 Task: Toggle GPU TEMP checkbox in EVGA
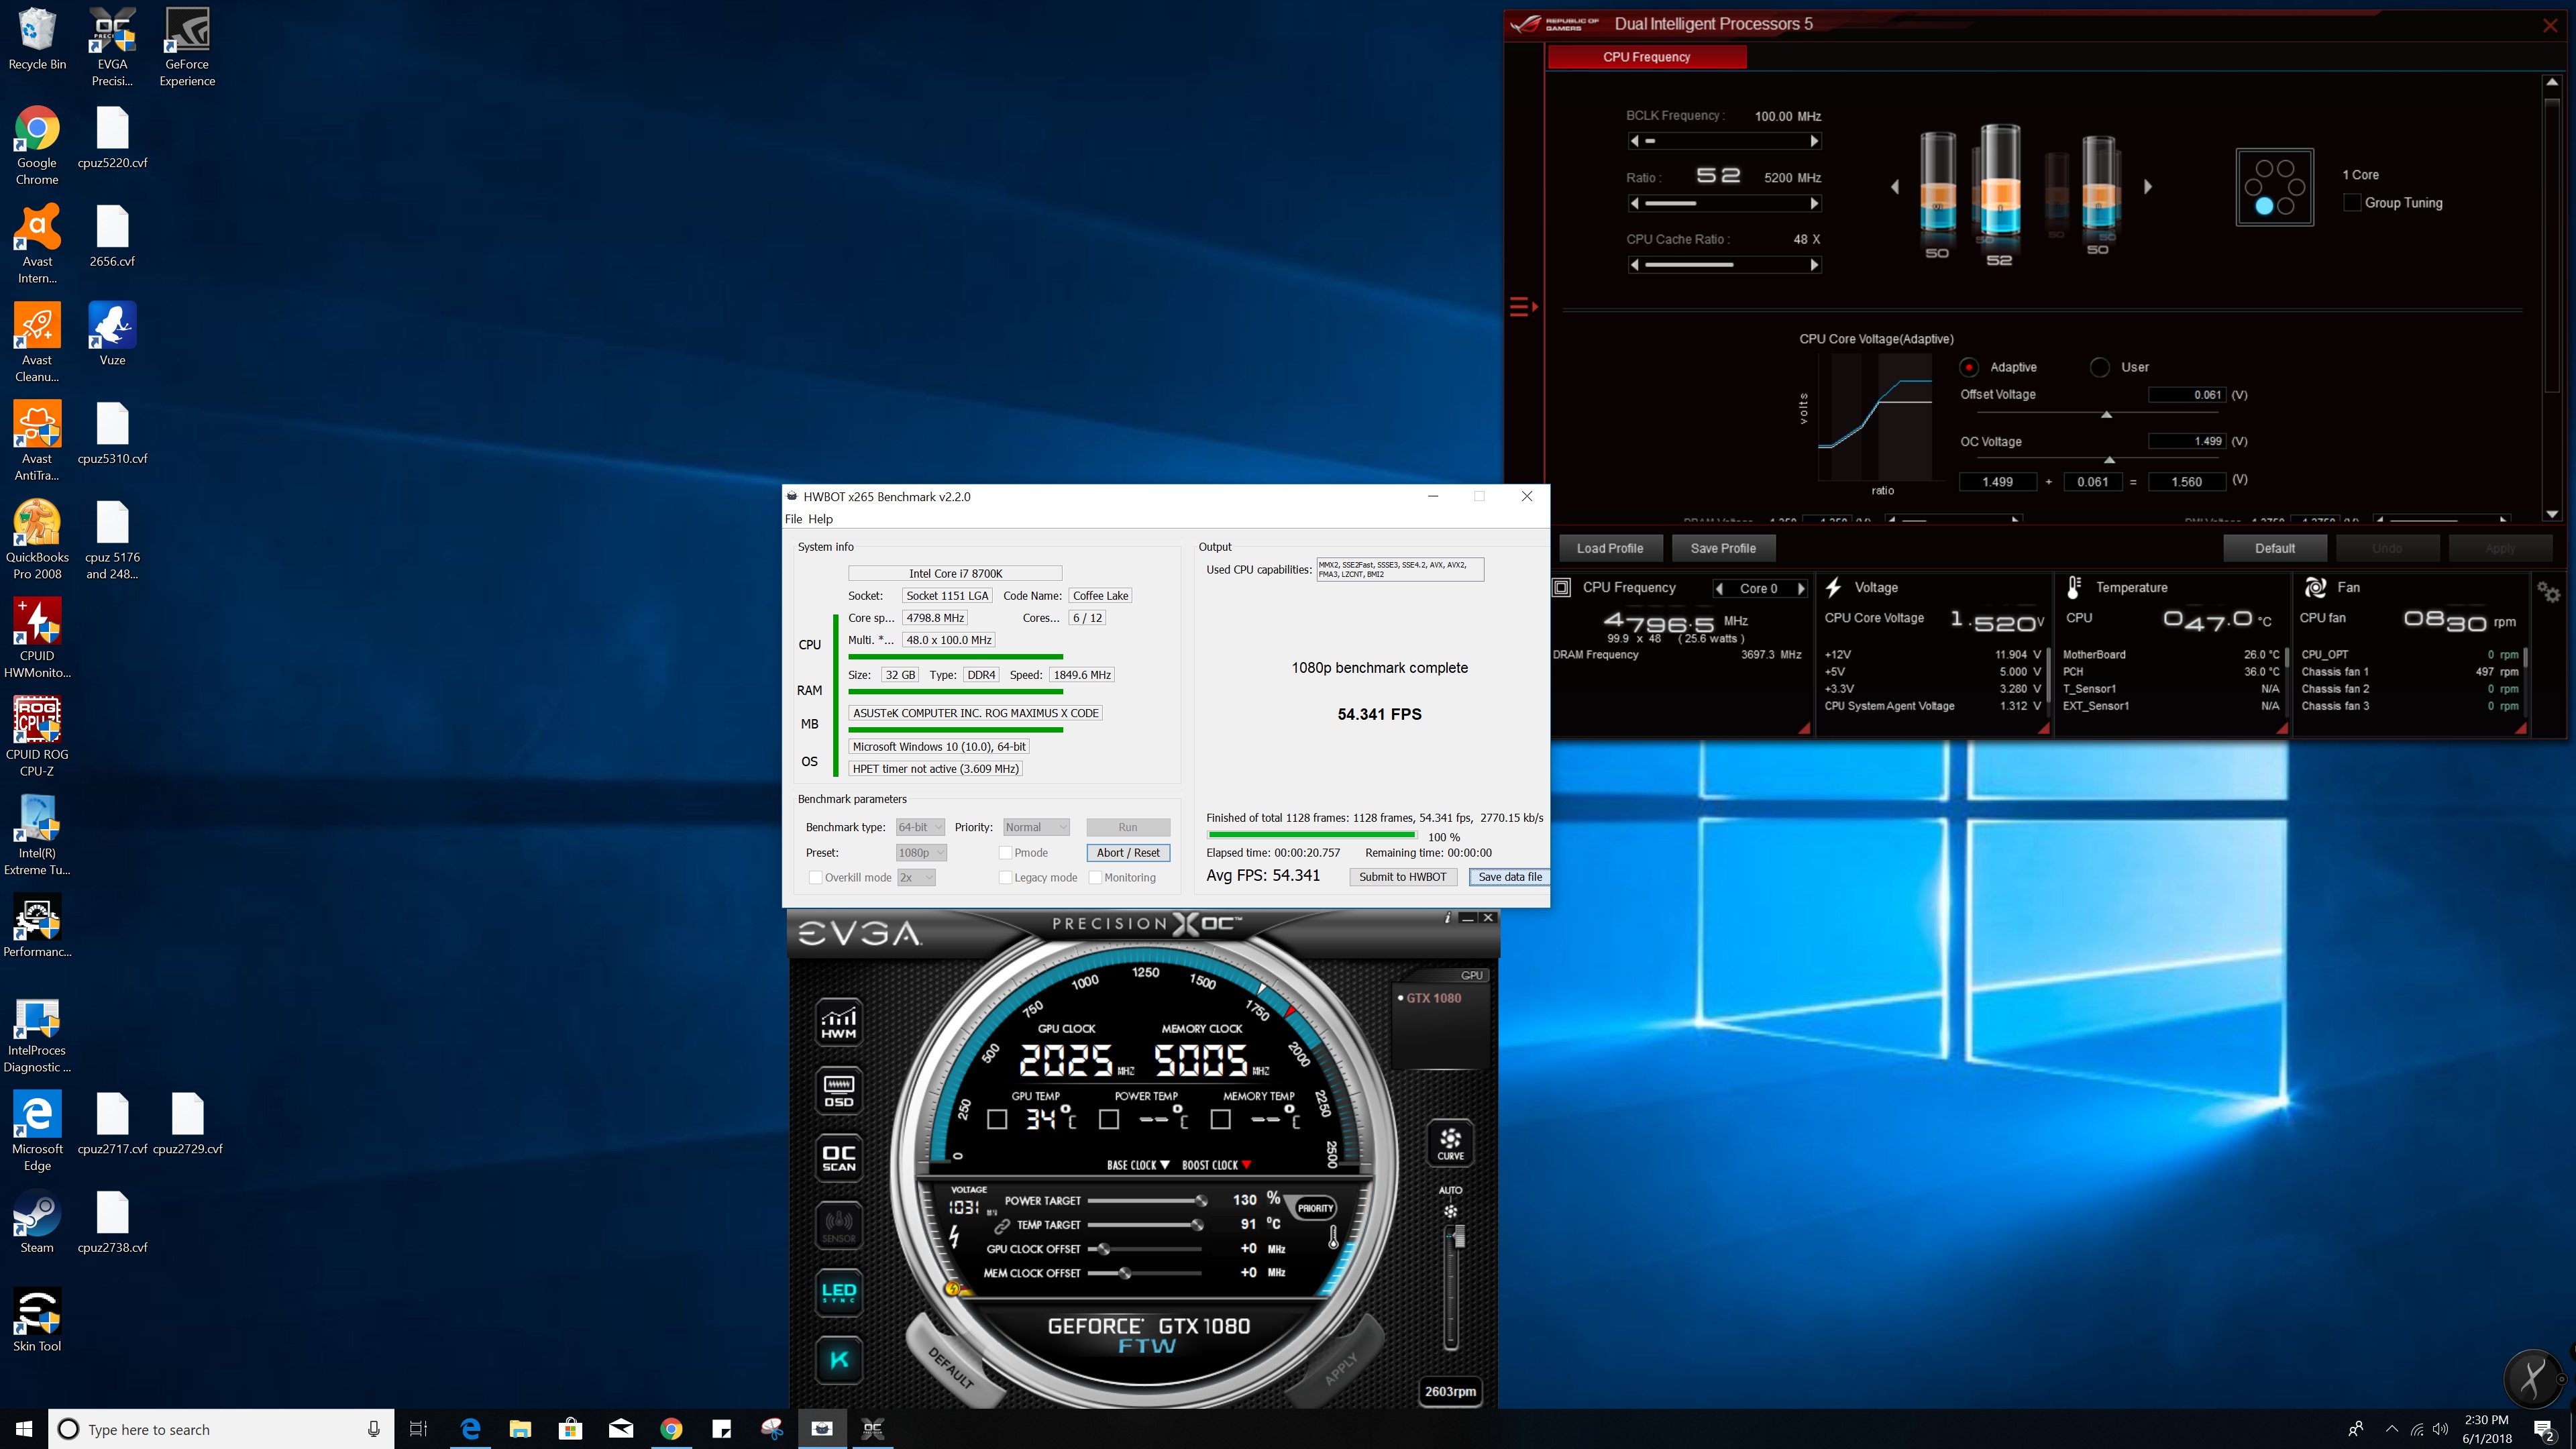pos(996,1120)
